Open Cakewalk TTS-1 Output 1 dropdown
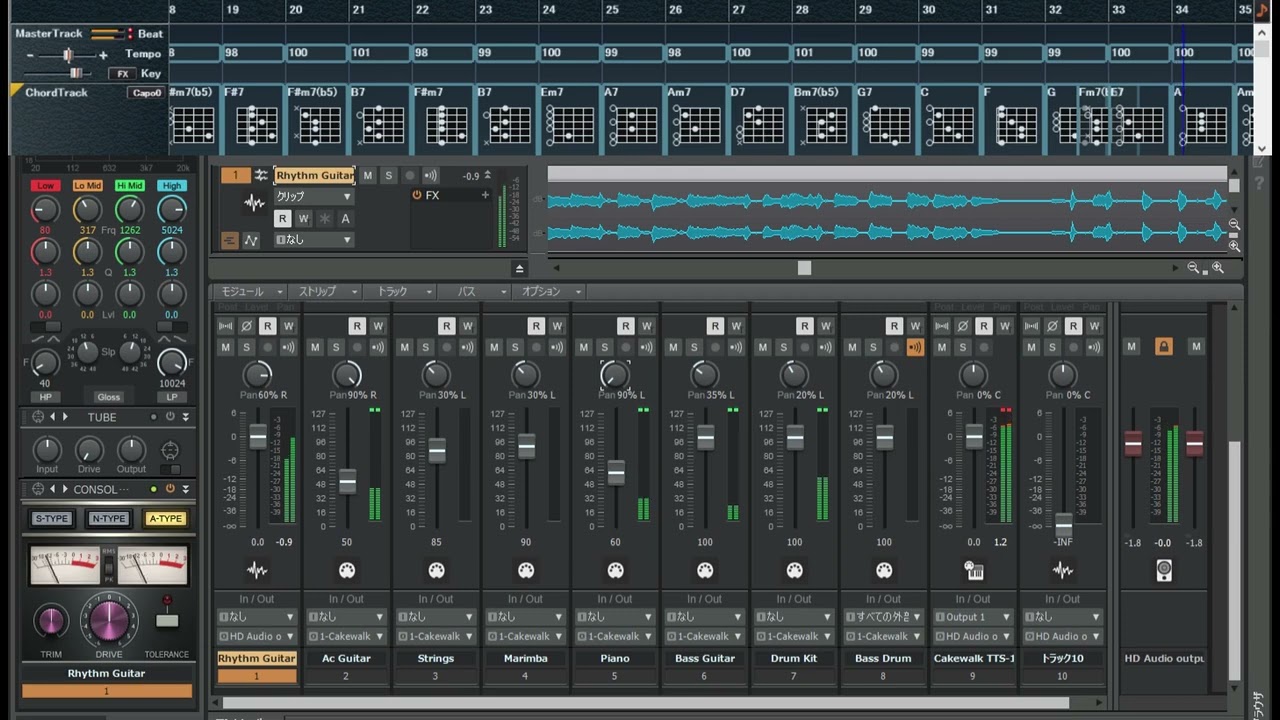Screen dimensions: 1280x720 coord(973,617)
